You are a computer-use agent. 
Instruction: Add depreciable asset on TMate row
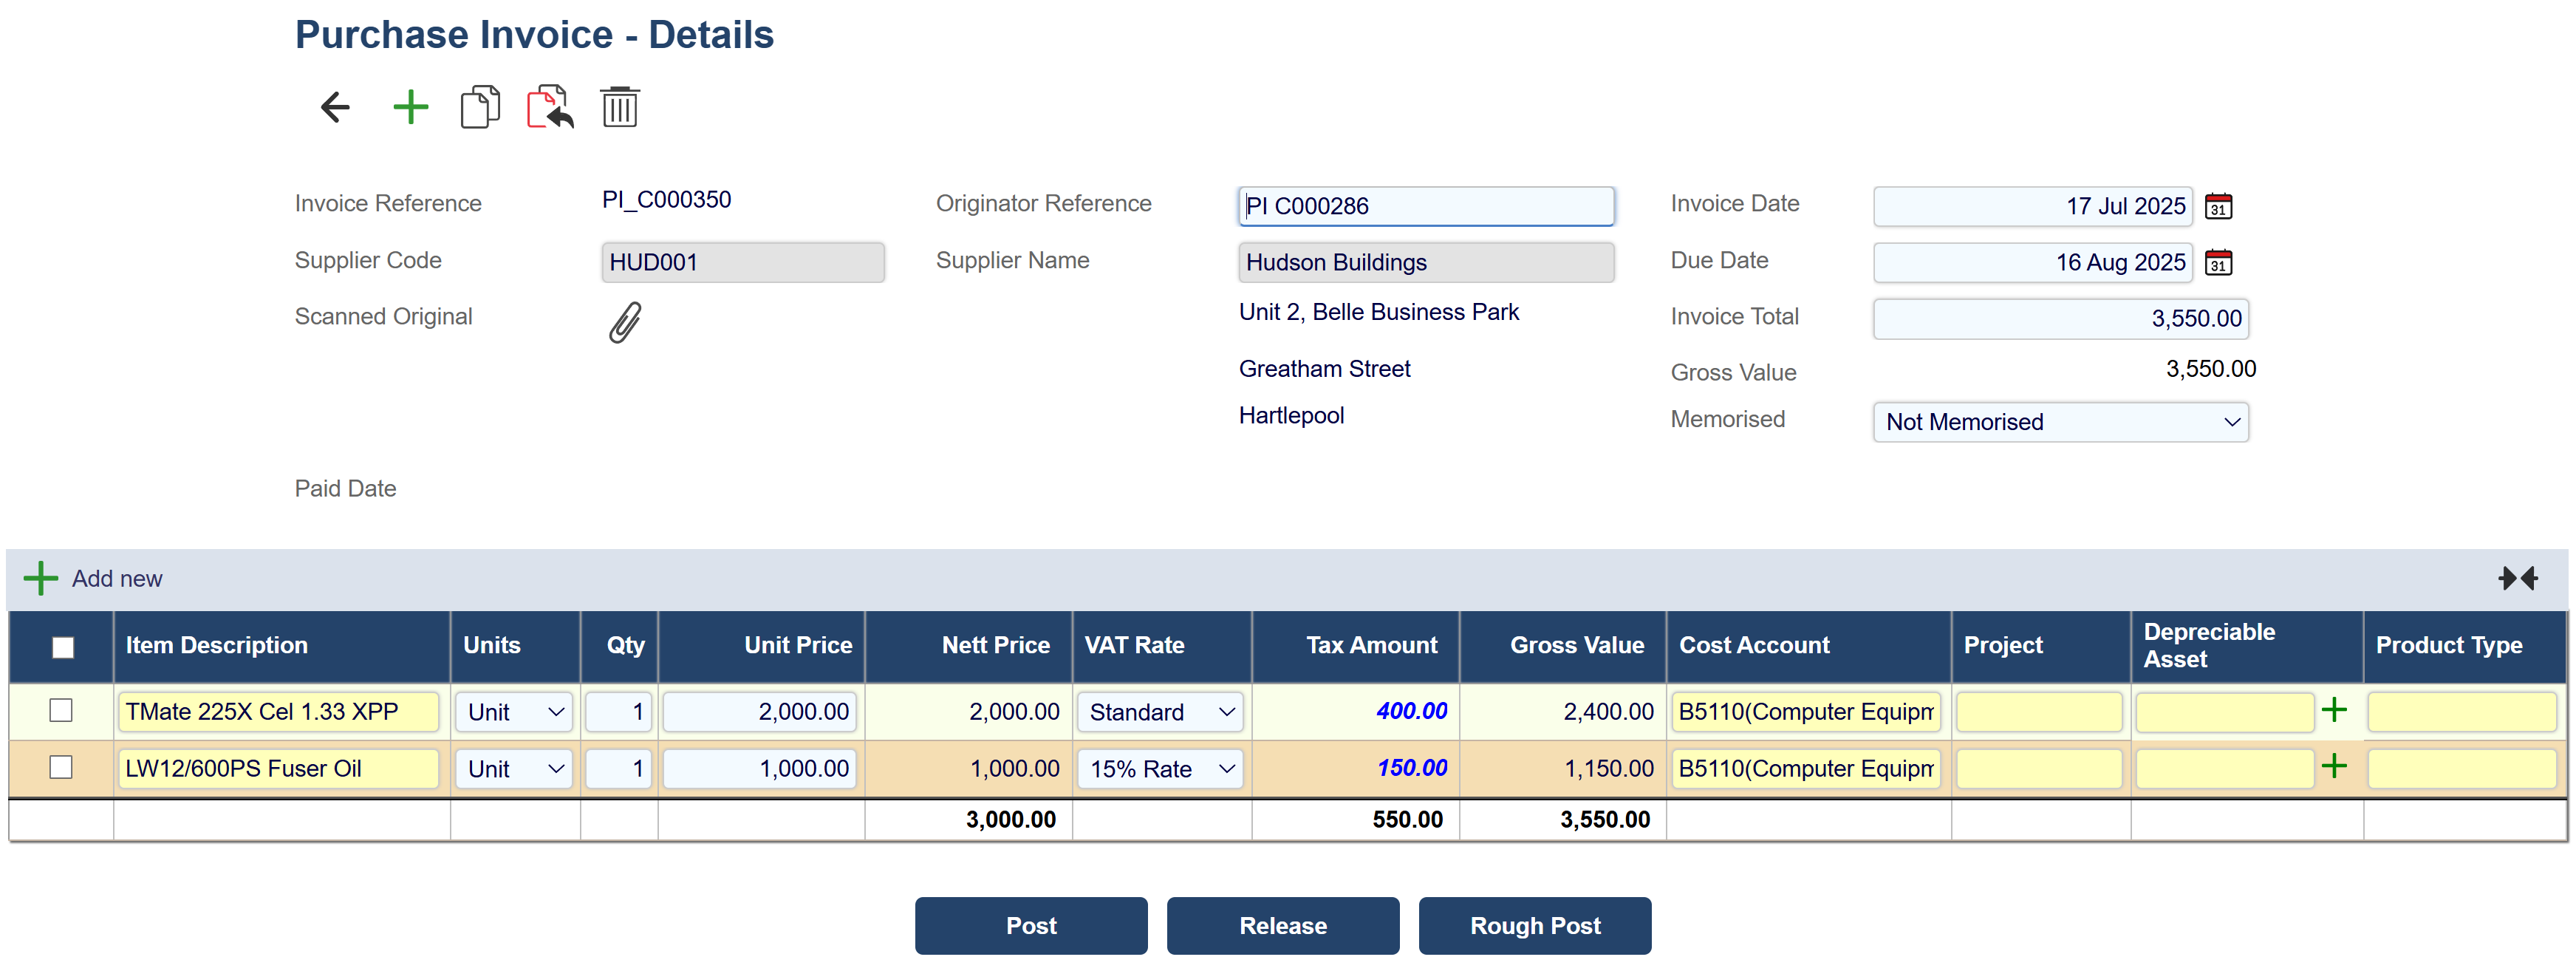point(2334,710)
